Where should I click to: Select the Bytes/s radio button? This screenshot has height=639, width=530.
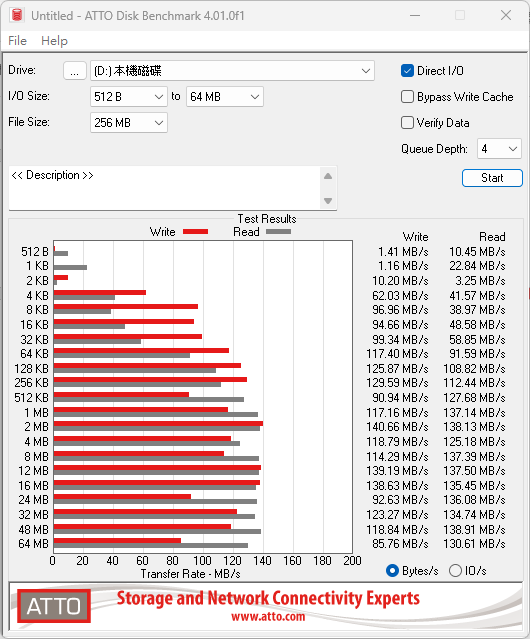point(392,571)
